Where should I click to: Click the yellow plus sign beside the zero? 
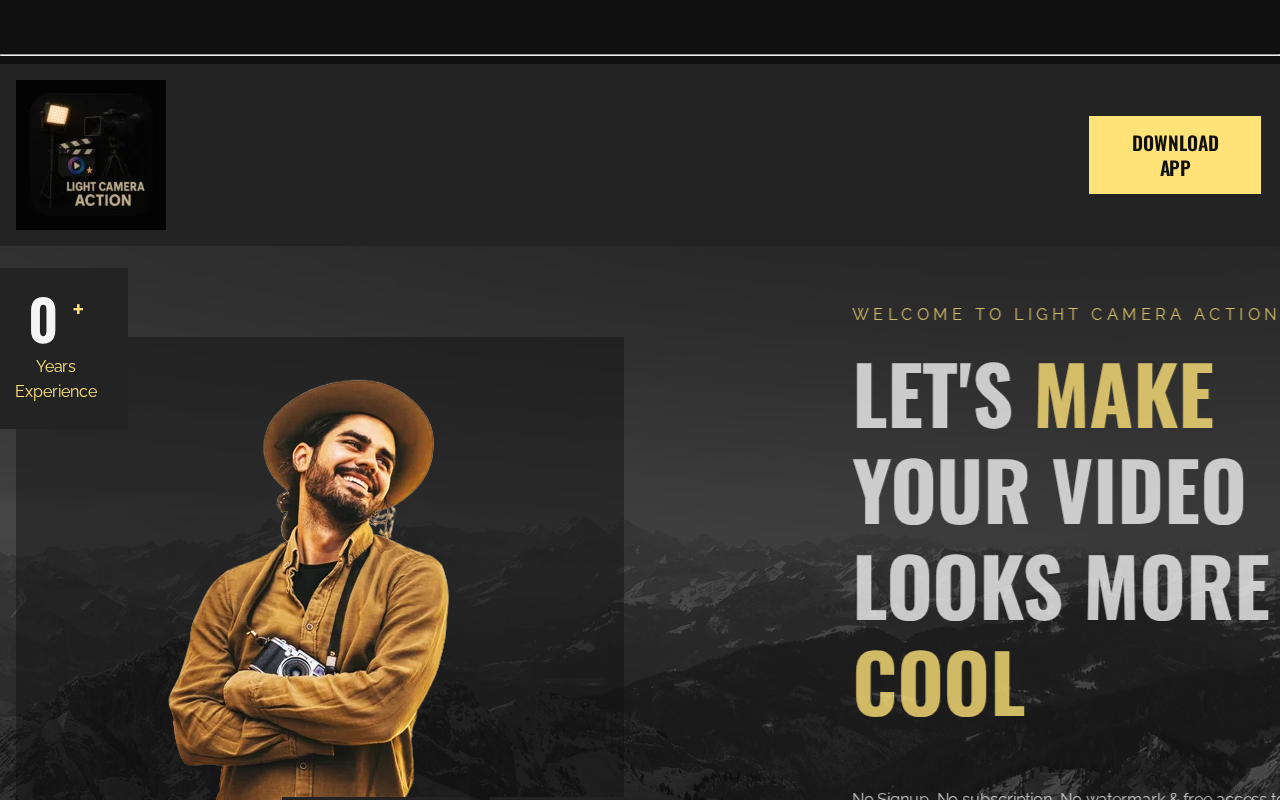(x=78, y=309)
